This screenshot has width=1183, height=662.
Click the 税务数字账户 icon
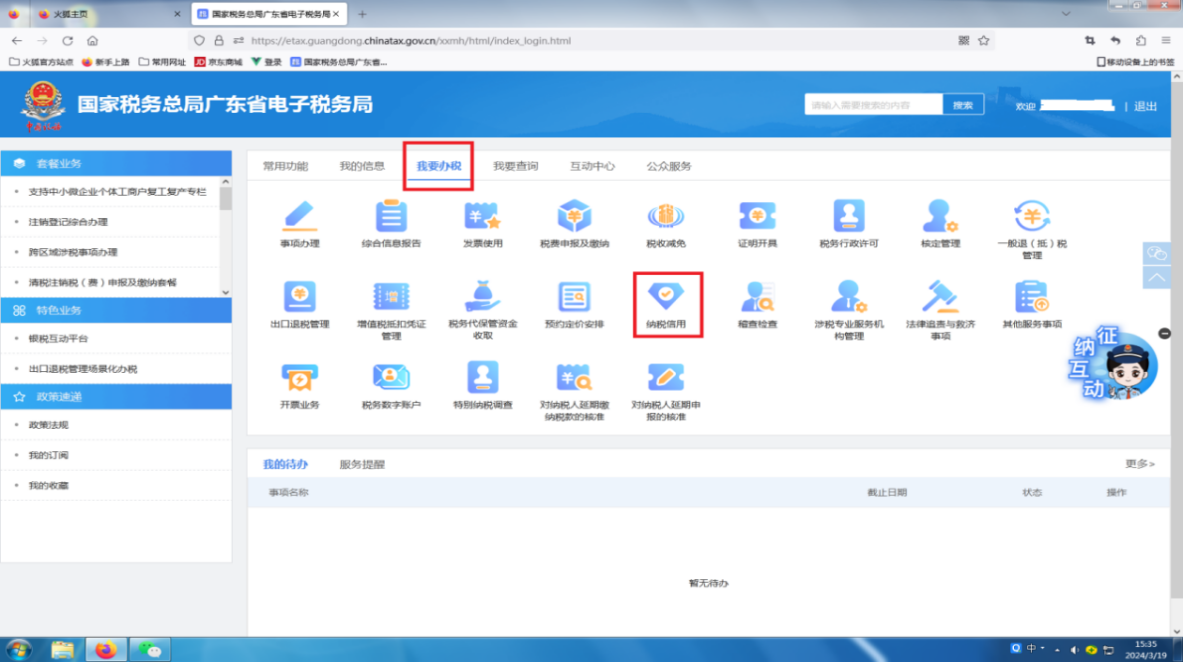click(391, 378)
